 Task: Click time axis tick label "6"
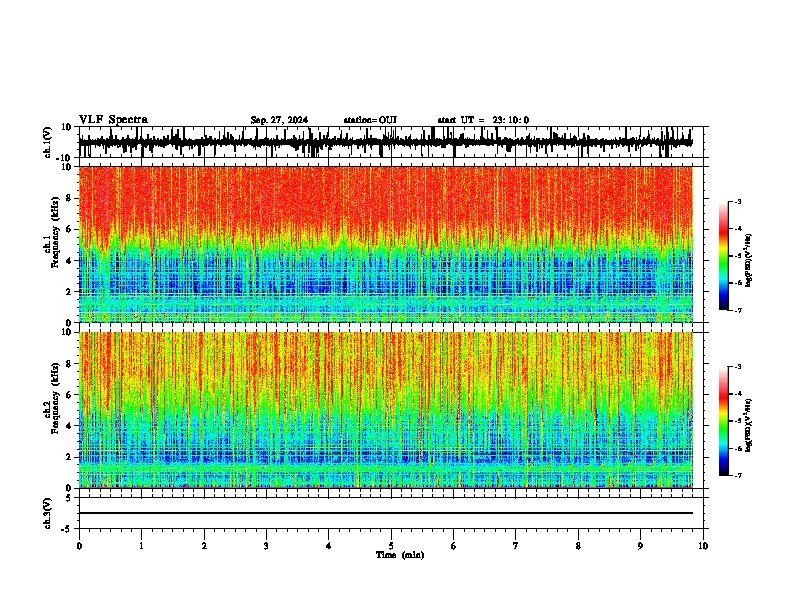click(454, 546)
